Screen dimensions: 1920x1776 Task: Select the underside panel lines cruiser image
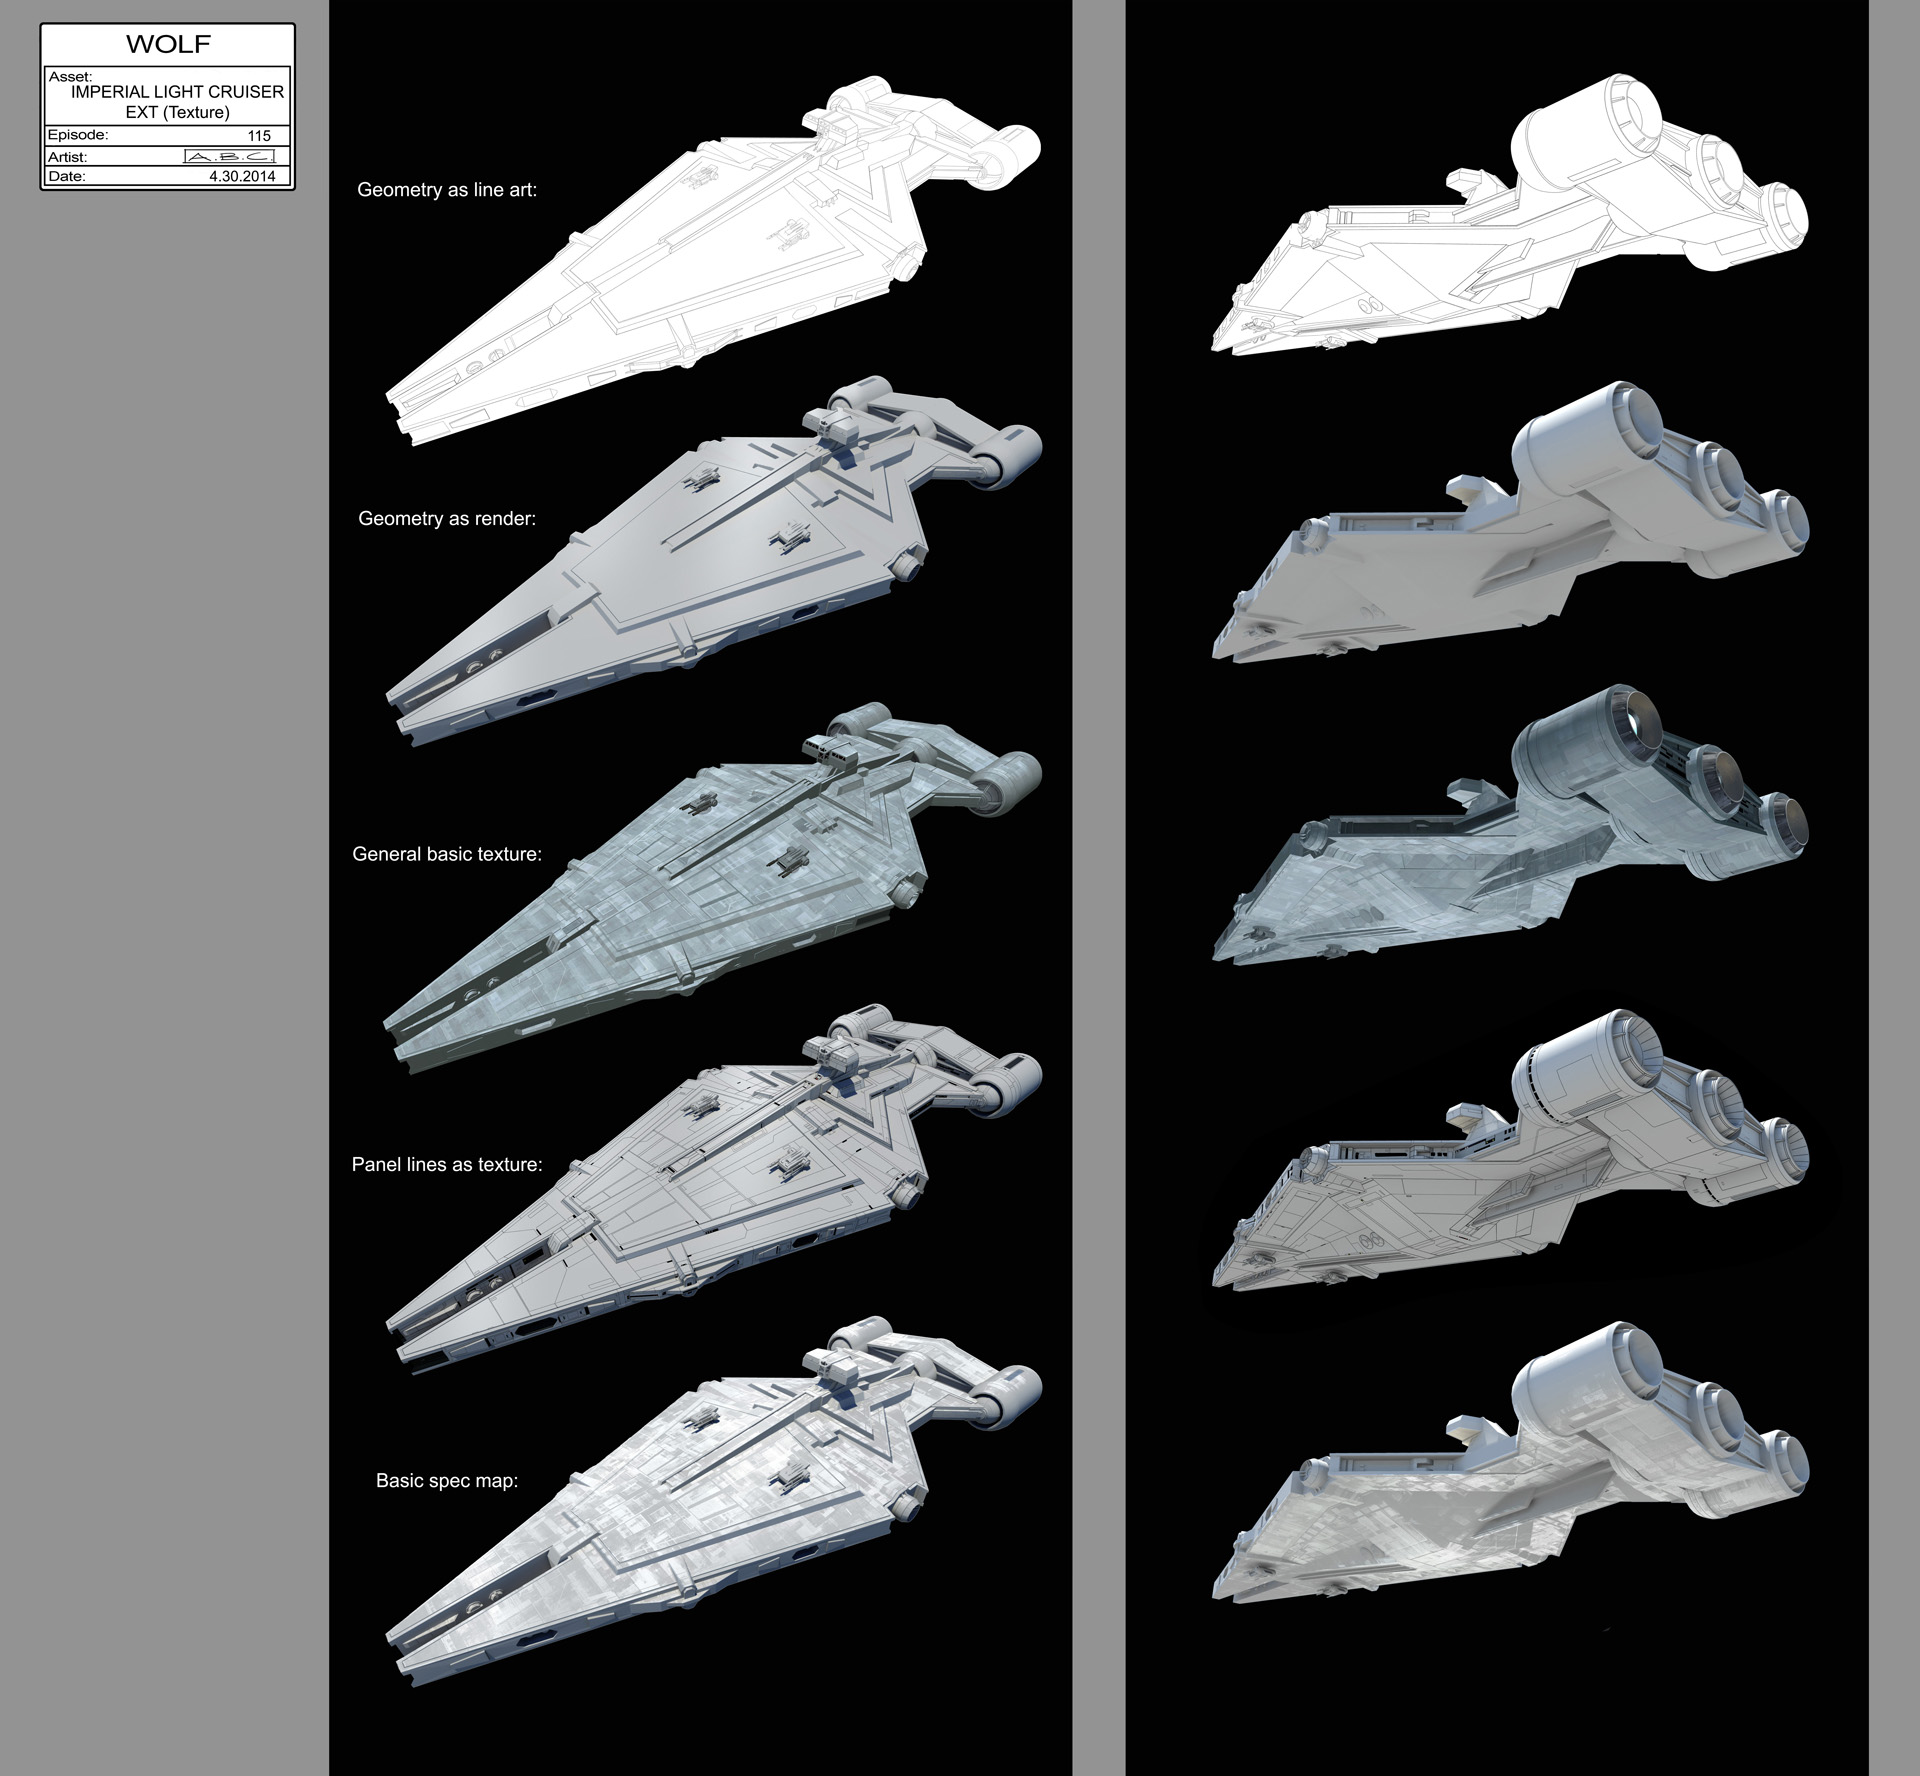(x=1509, y=1150)
